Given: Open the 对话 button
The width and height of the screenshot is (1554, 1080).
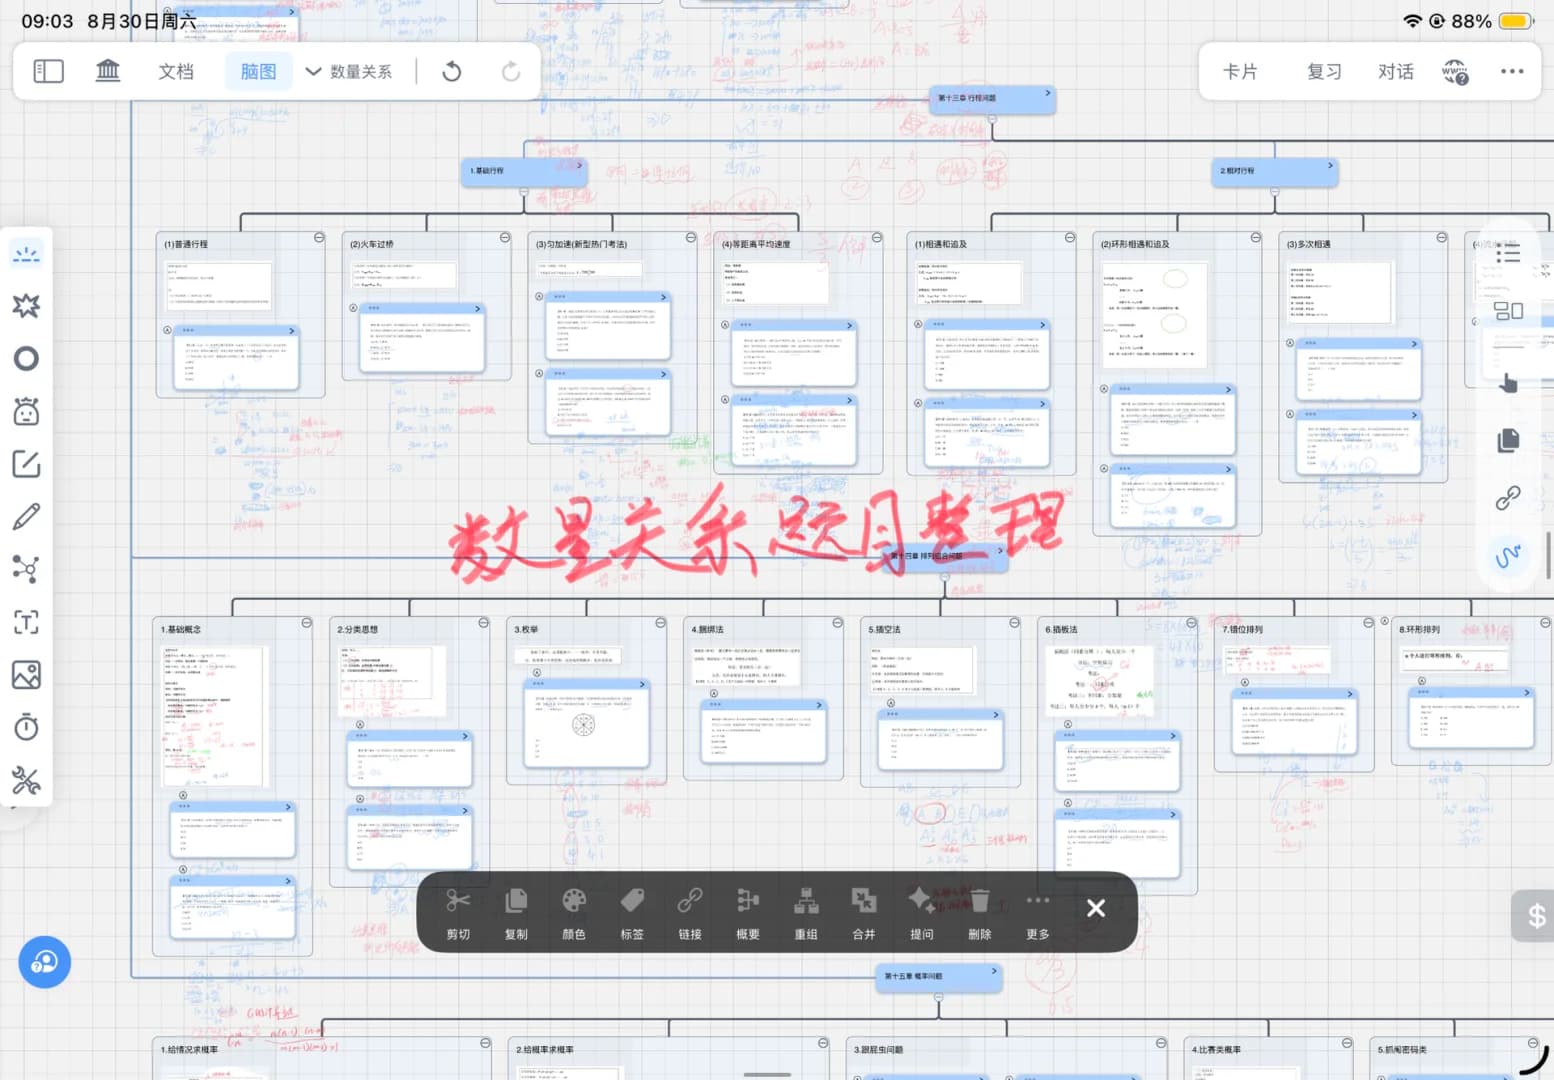Looking at the screenshot, I should point(1395,71).
